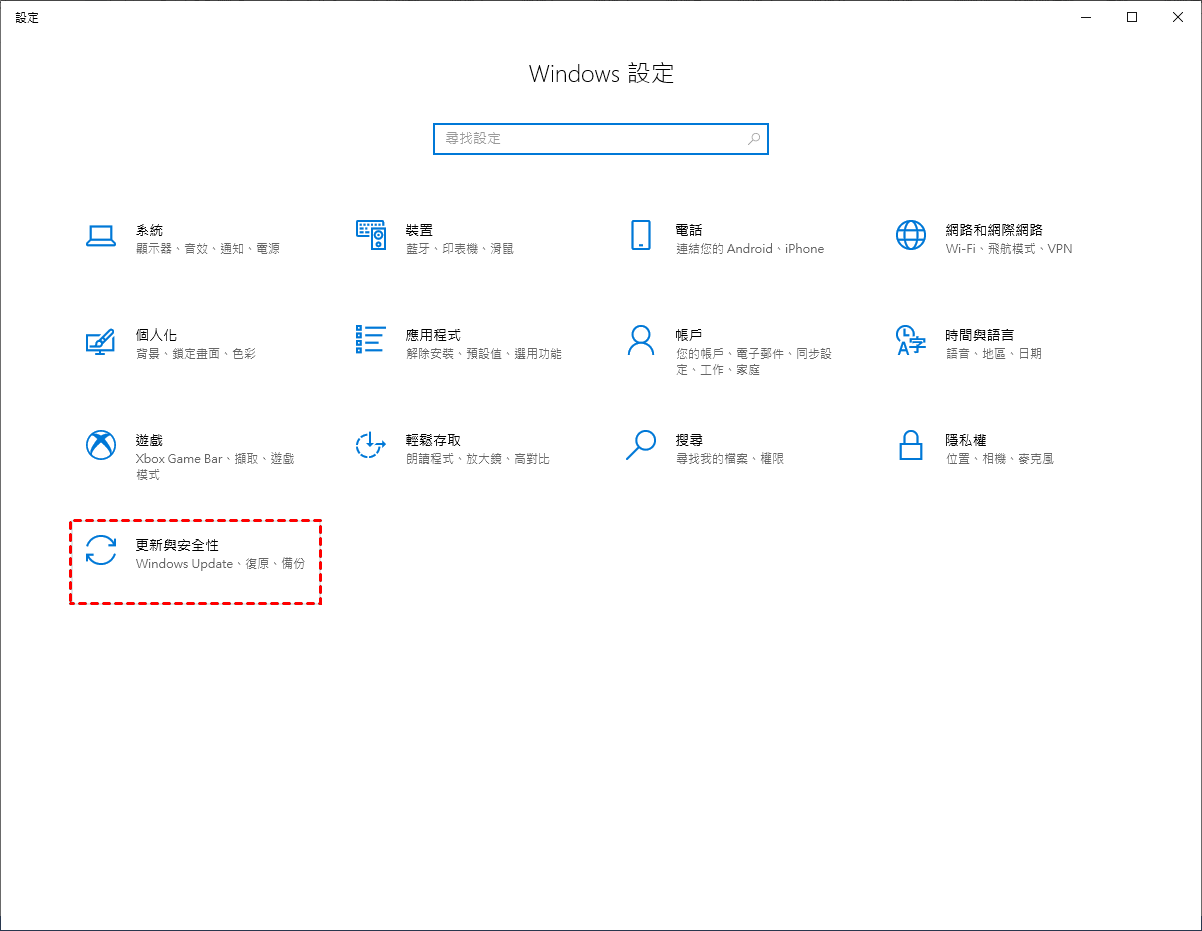
Task: Open the 時間與語言 clock and letter icon
Action: pos(911,340)
